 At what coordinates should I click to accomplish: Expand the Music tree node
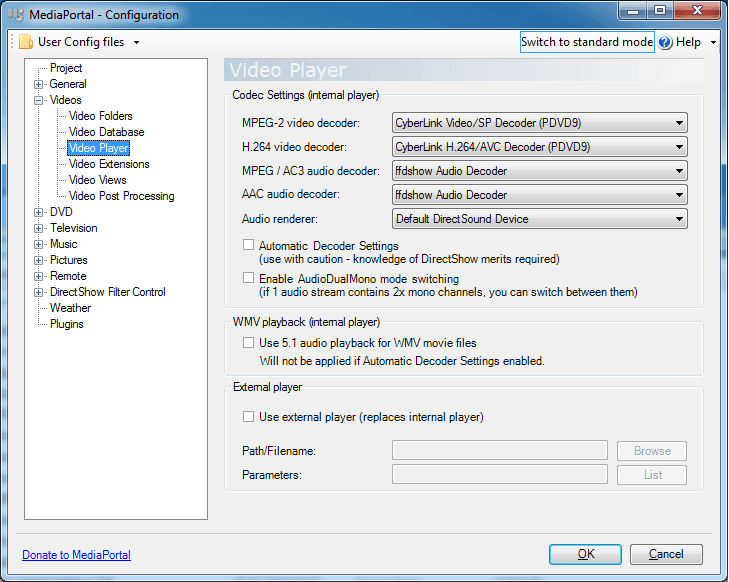tap(39, 245)
